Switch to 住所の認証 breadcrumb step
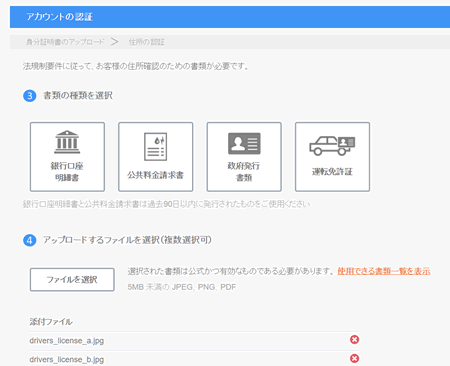 [147, 42]
